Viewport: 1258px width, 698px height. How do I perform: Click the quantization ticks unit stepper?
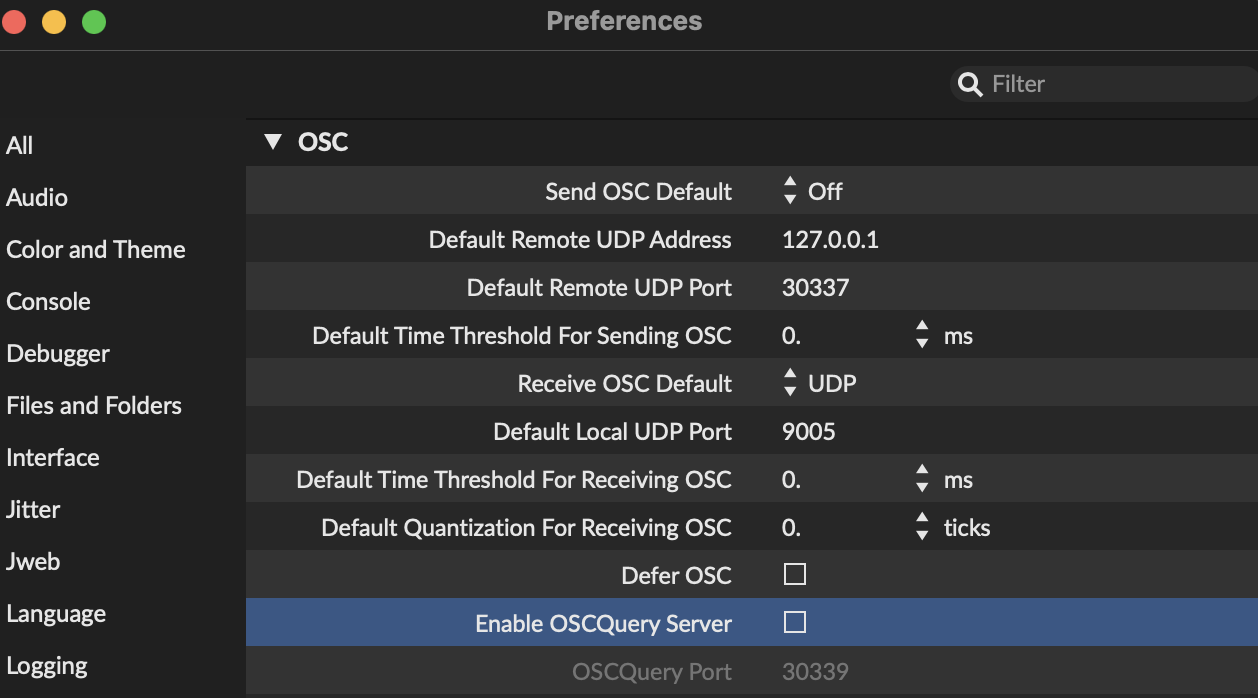922,527
